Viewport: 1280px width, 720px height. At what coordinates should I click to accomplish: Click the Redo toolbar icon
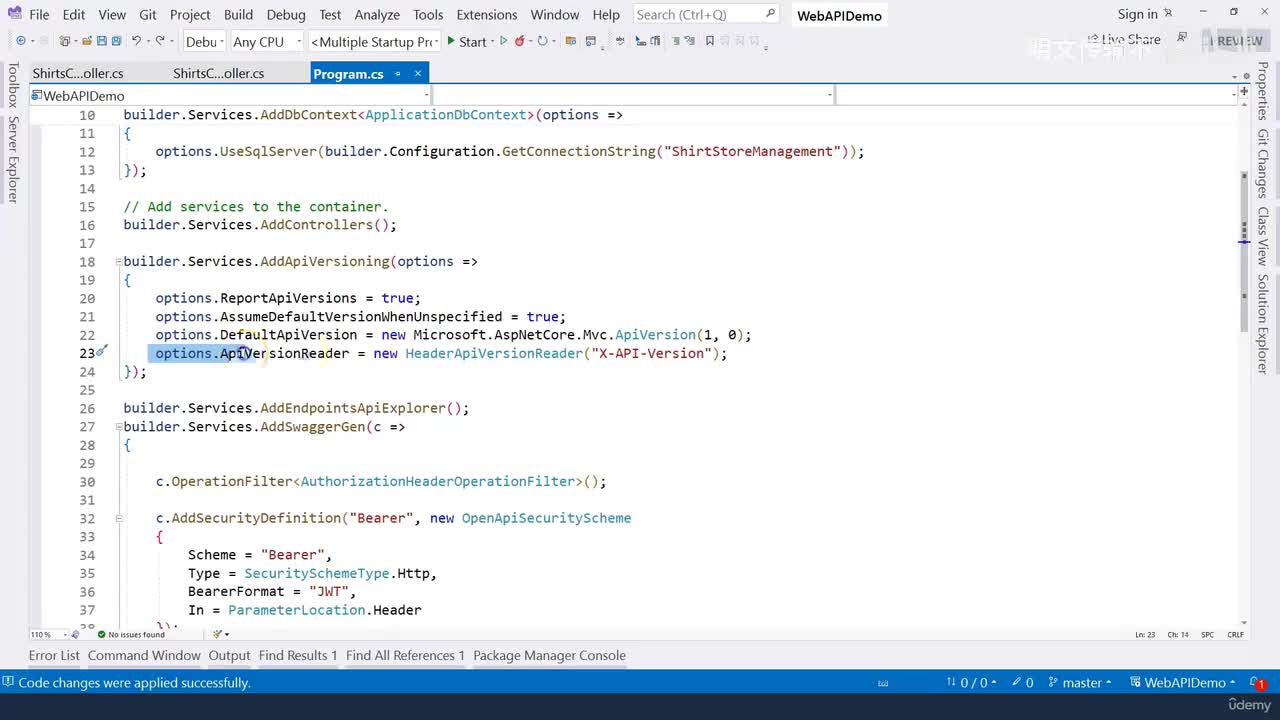click(x=160, y=41)
